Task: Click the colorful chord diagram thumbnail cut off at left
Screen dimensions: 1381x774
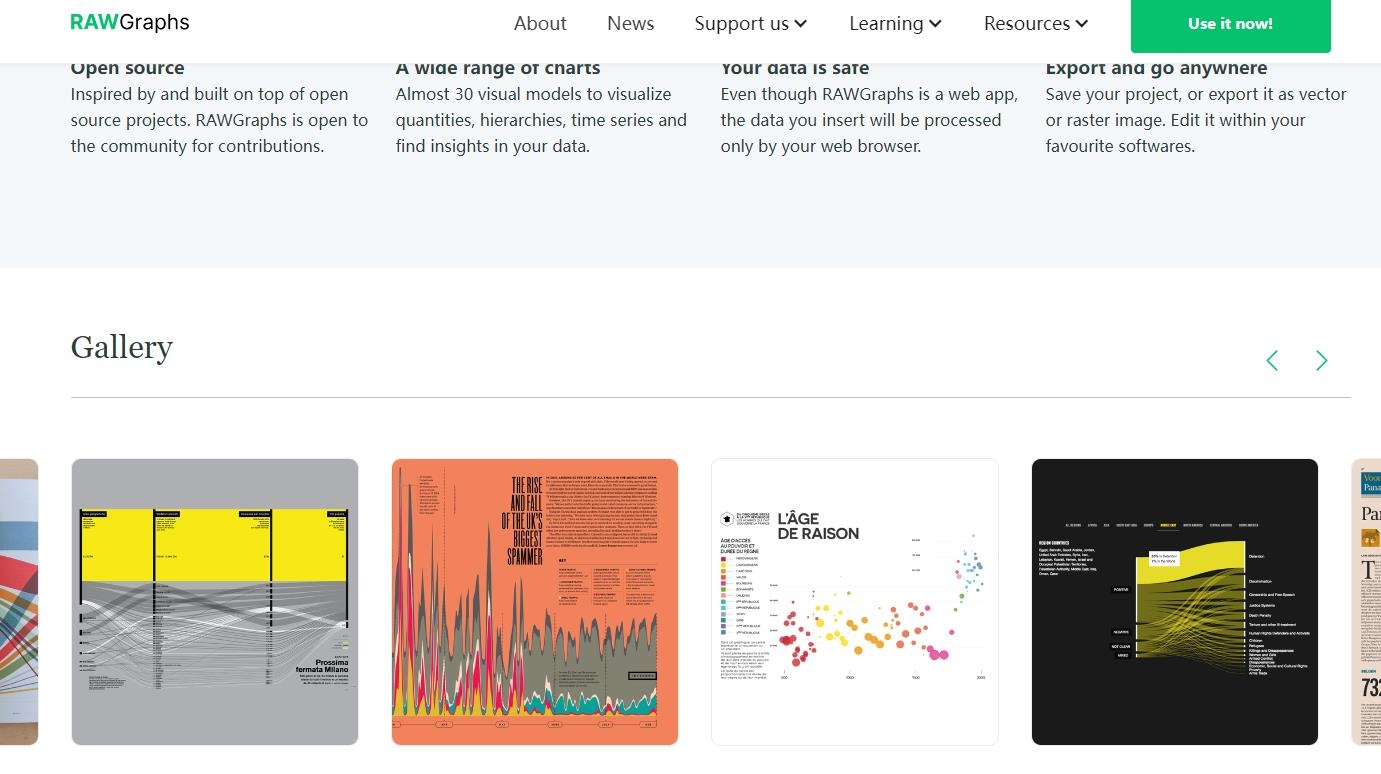Action: (x=19, y=602)
